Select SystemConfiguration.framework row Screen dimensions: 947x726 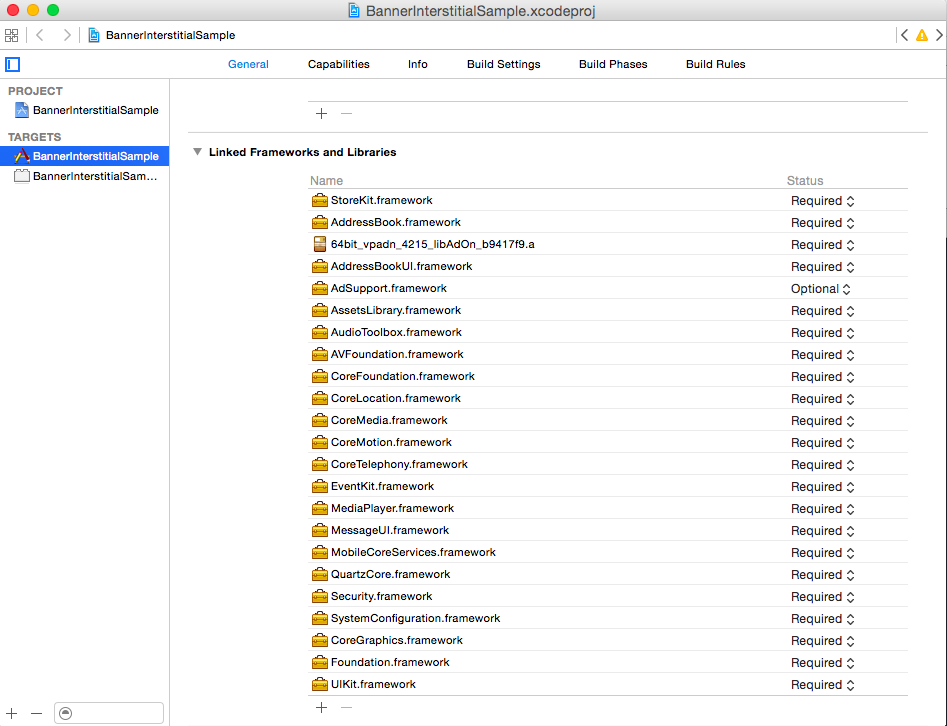(x=608, y=618)
